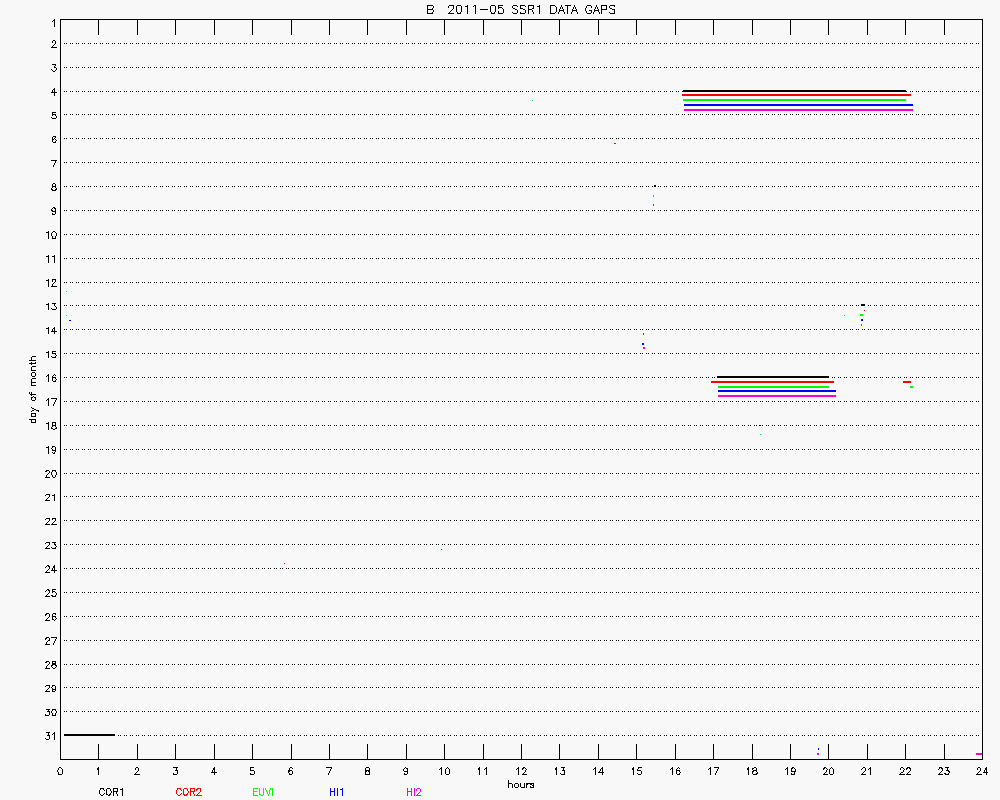Click the 'hours' x-axis label
The width and height of the screenshot is (1000, 800).
point(520,785)
